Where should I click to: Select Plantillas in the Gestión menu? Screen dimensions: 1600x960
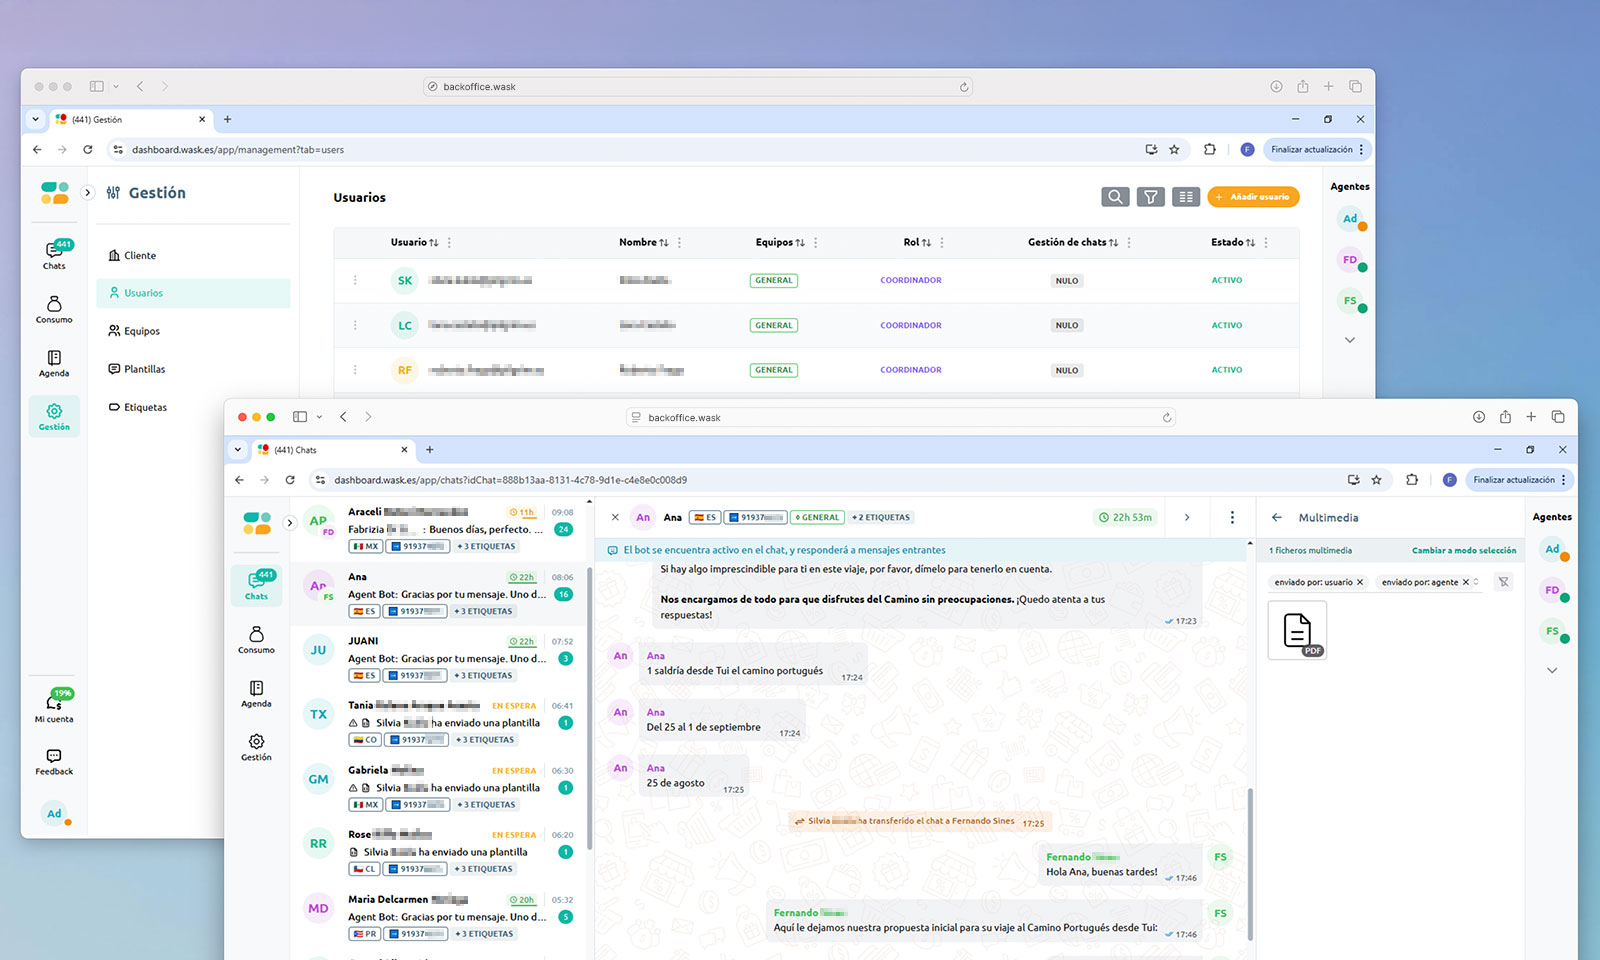click(194, 369)
